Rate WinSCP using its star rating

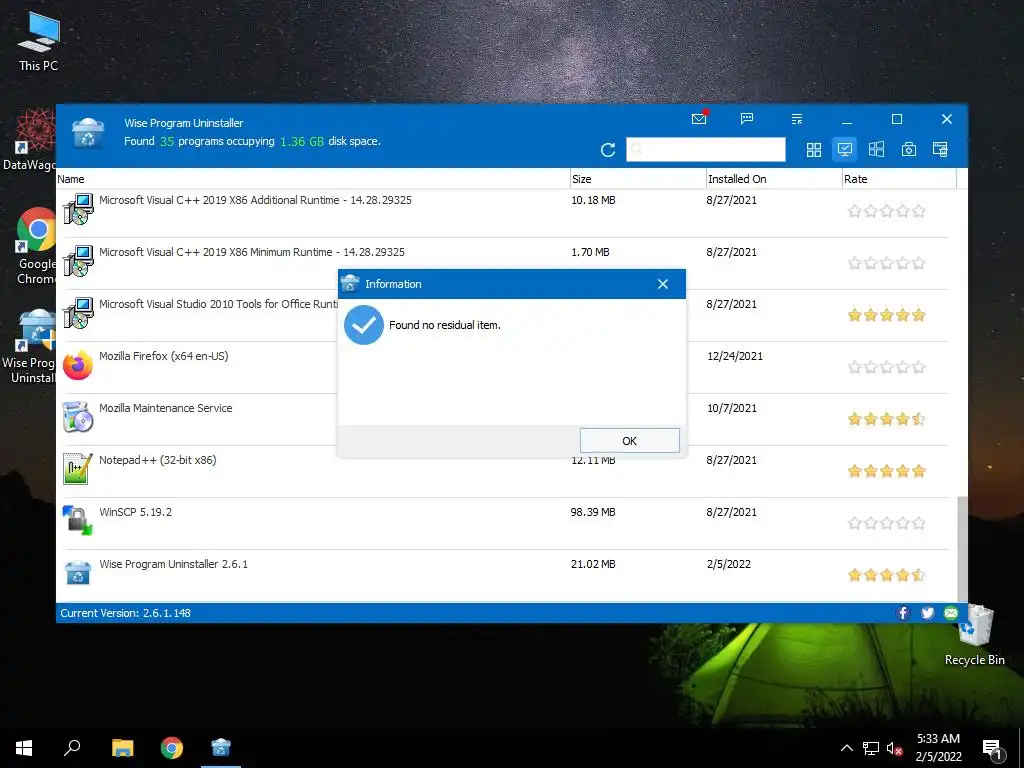886,523
